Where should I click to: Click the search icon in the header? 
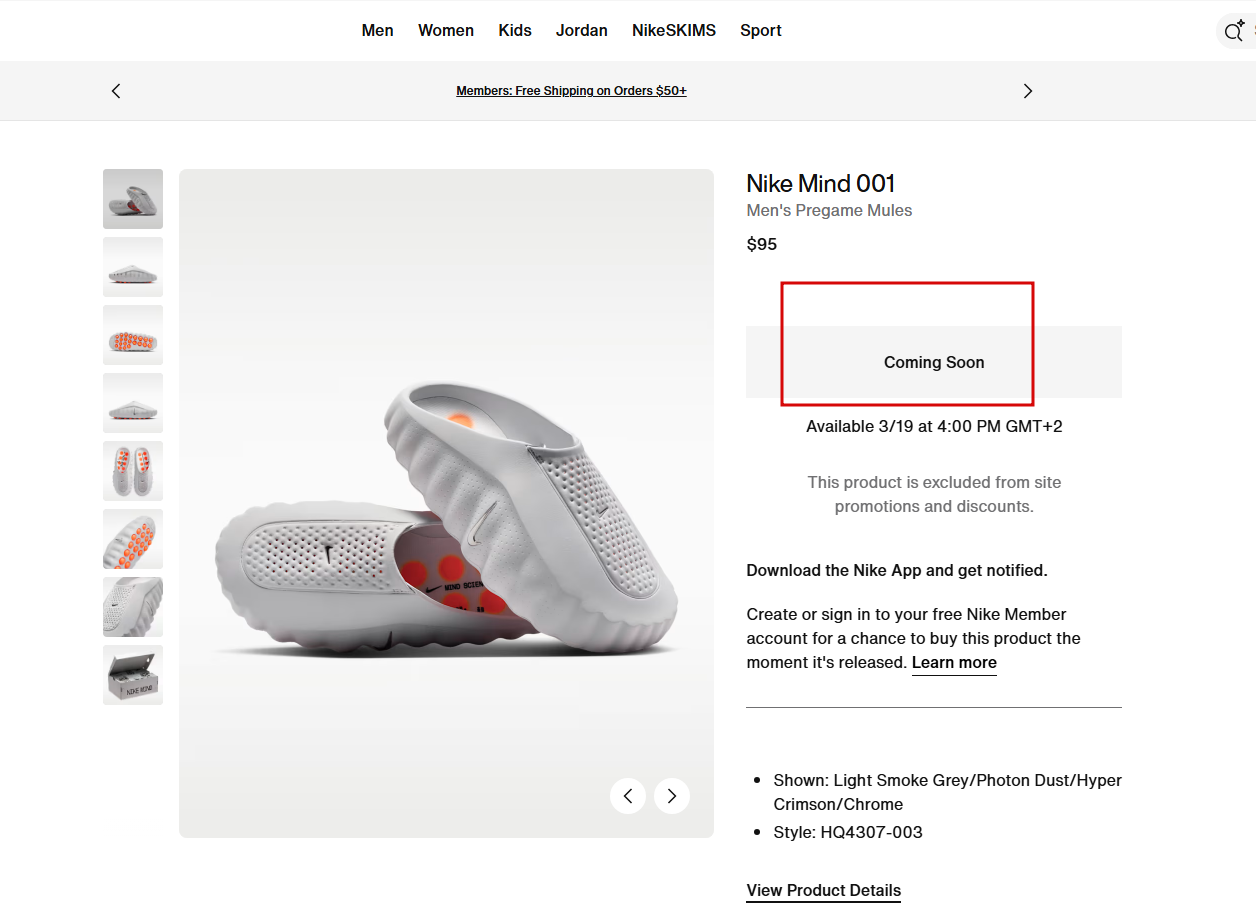tap(1234, 31)
